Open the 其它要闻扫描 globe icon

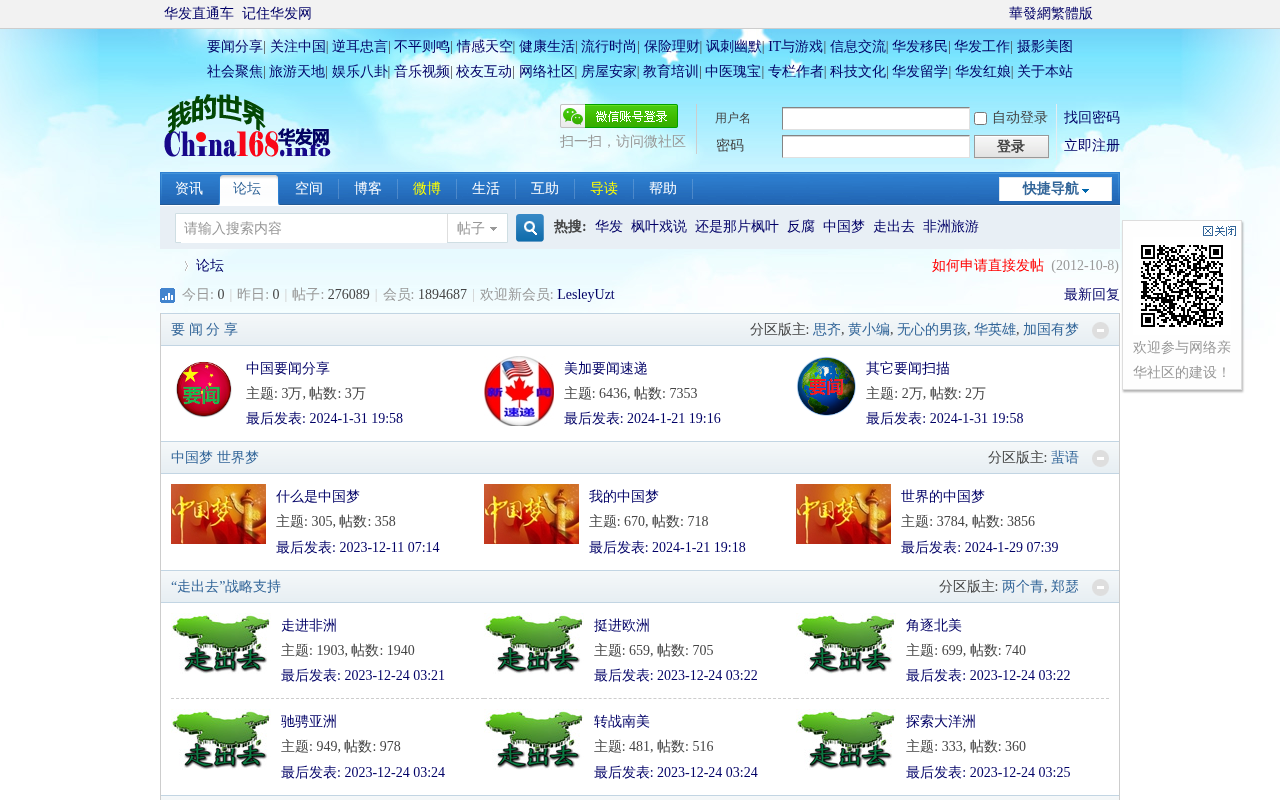coord(826,386)
